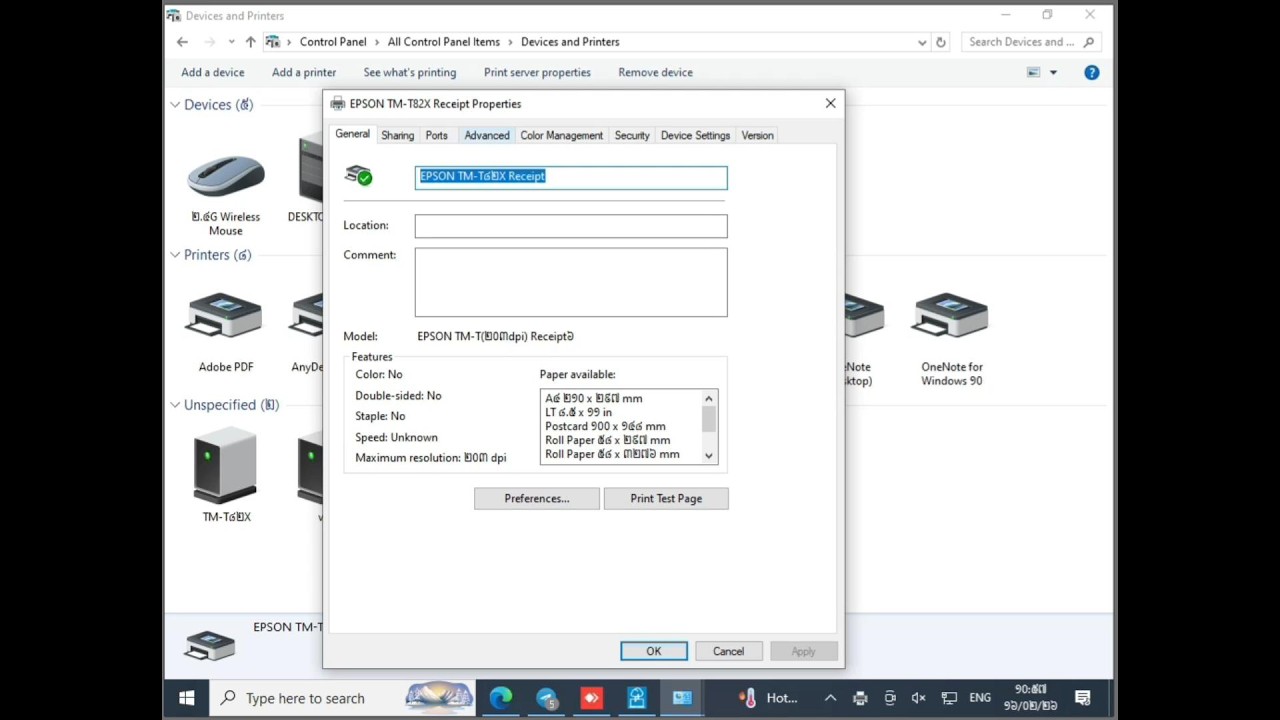Click the Location input field

coord(571,226)
